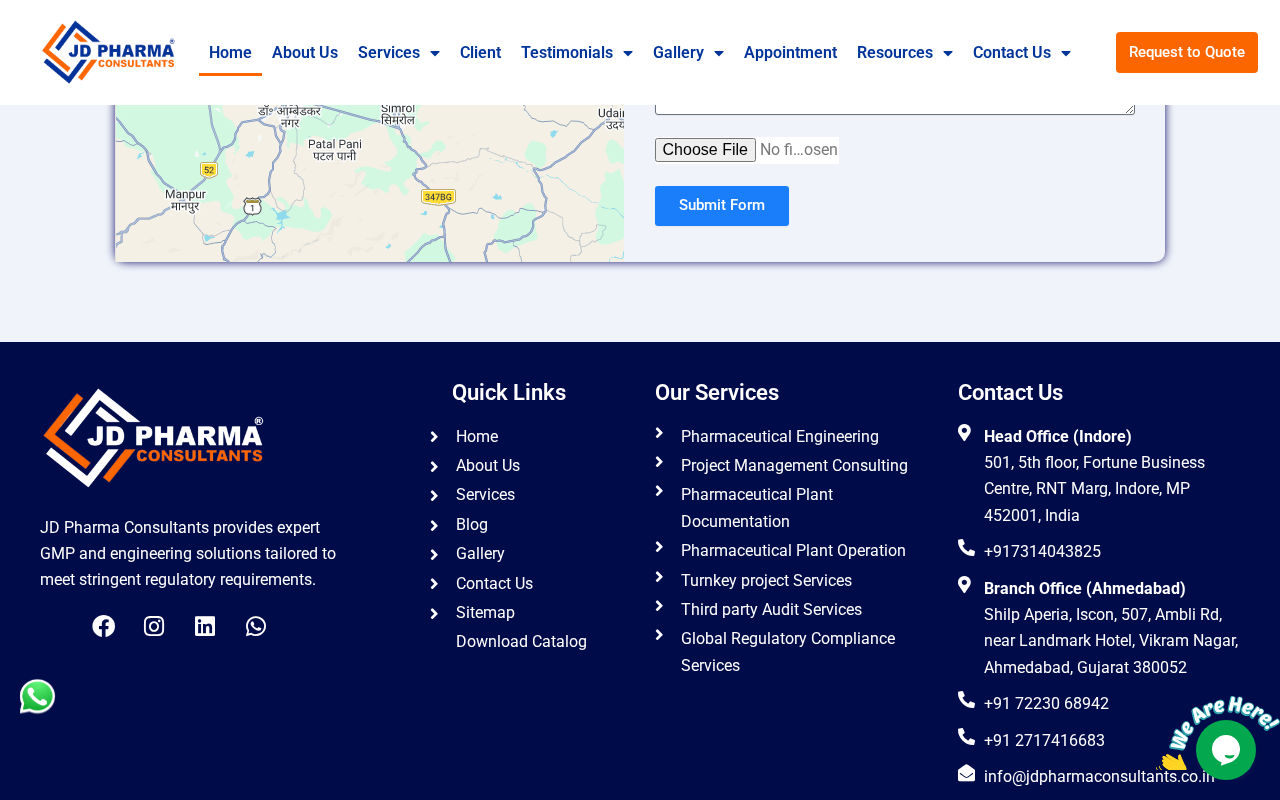Viewport: 1280px width, 800px height.
Task: Open the LinkedIn icon in footer
Action: [205, 626]
